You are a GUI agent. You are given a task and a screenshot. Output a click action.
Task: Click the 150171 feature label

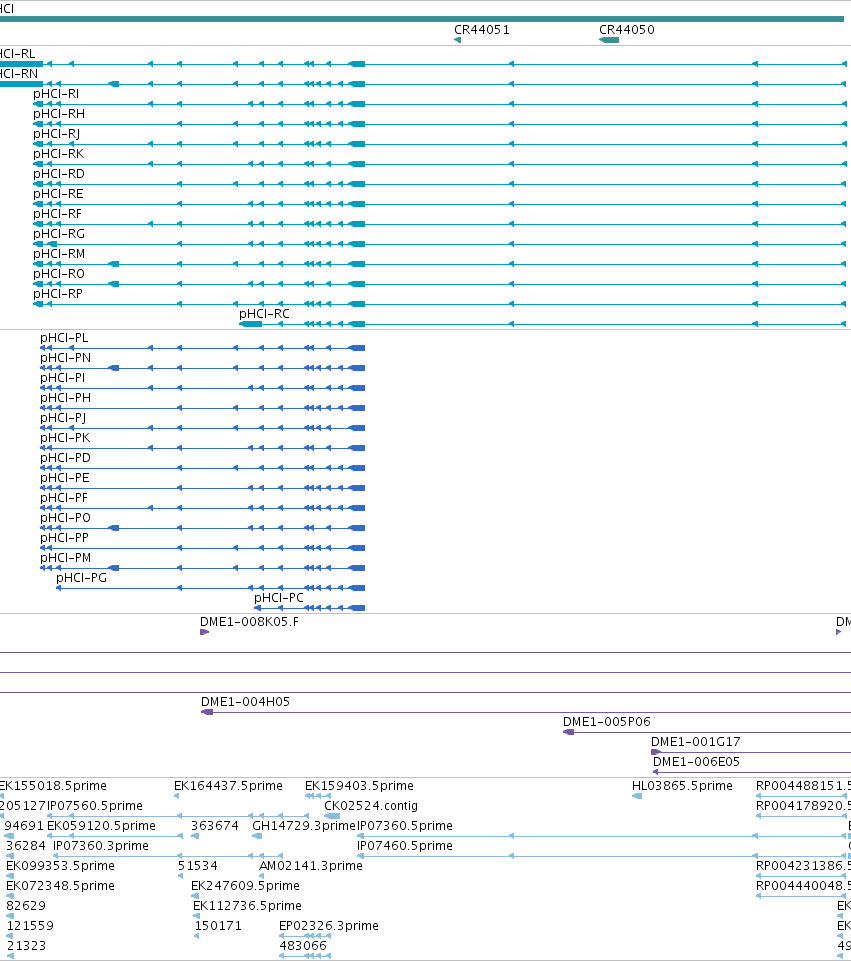(218, 926)
